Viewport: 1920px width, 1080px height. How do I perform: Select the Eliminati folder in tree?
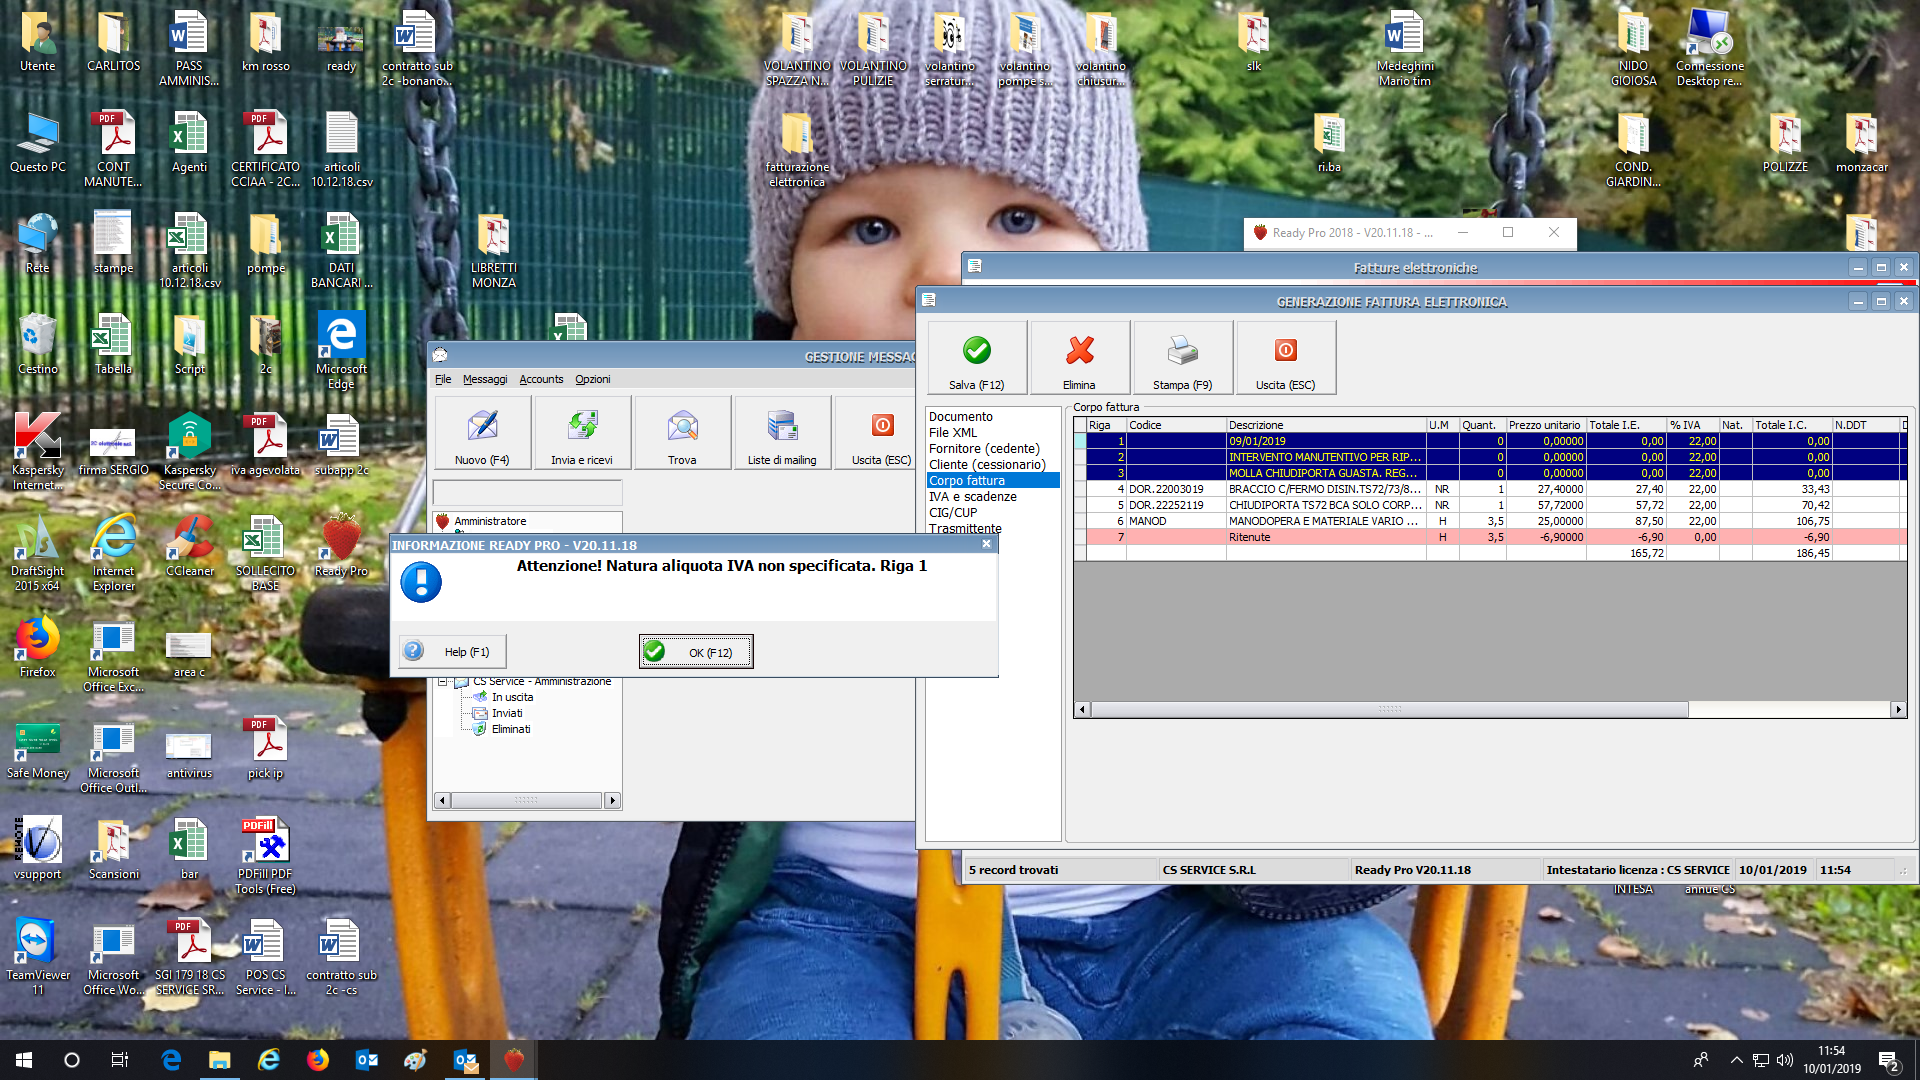point(511,729)
